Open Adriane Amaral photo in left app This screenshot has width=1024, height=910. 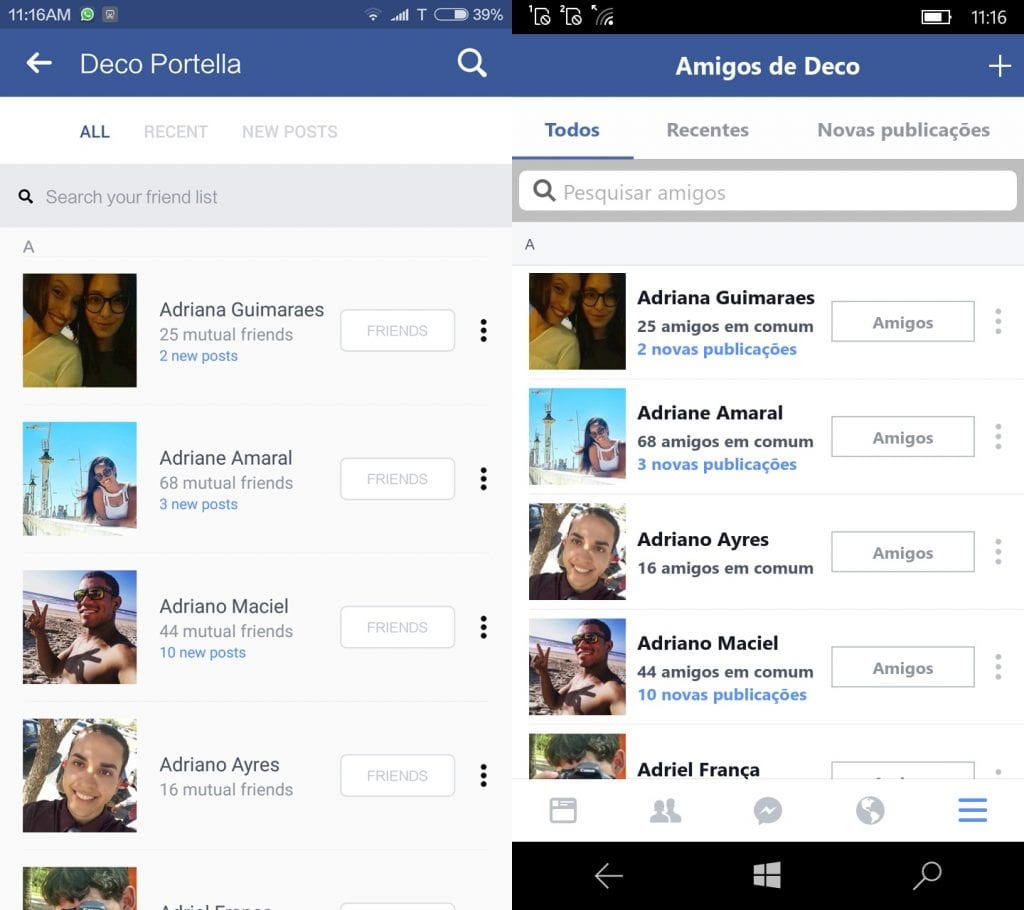coord(80,479)
